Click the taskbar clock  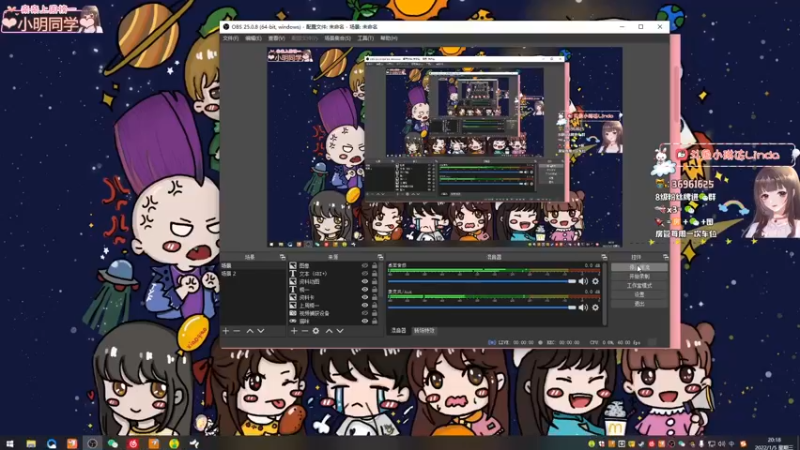coord(774,443)
